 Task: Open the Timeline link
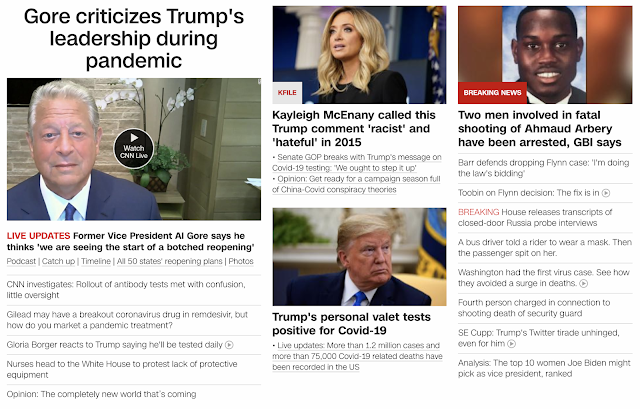pos(96,261)
